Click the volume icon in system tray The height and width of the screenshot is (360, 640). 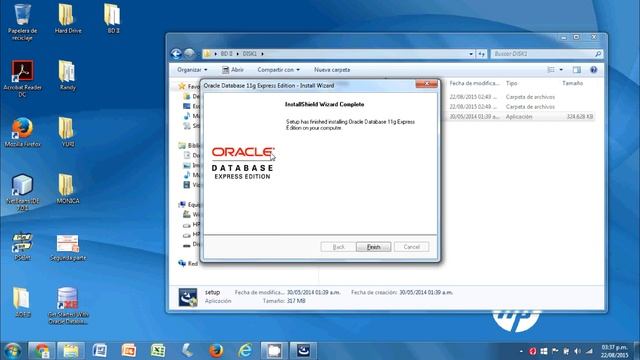[x=577, y=351]
